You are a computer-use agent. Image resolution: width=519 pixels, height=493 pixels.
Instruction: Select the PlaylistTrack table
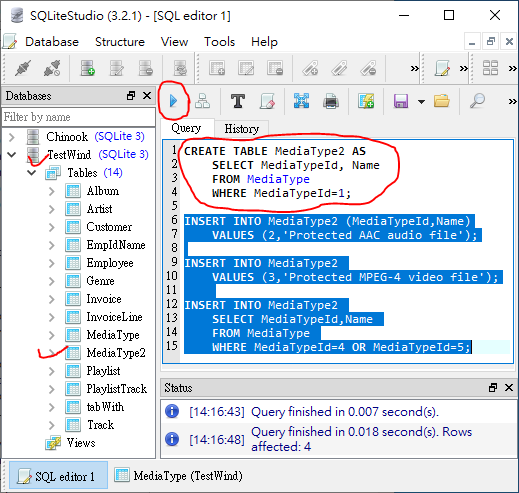point(117,389)
